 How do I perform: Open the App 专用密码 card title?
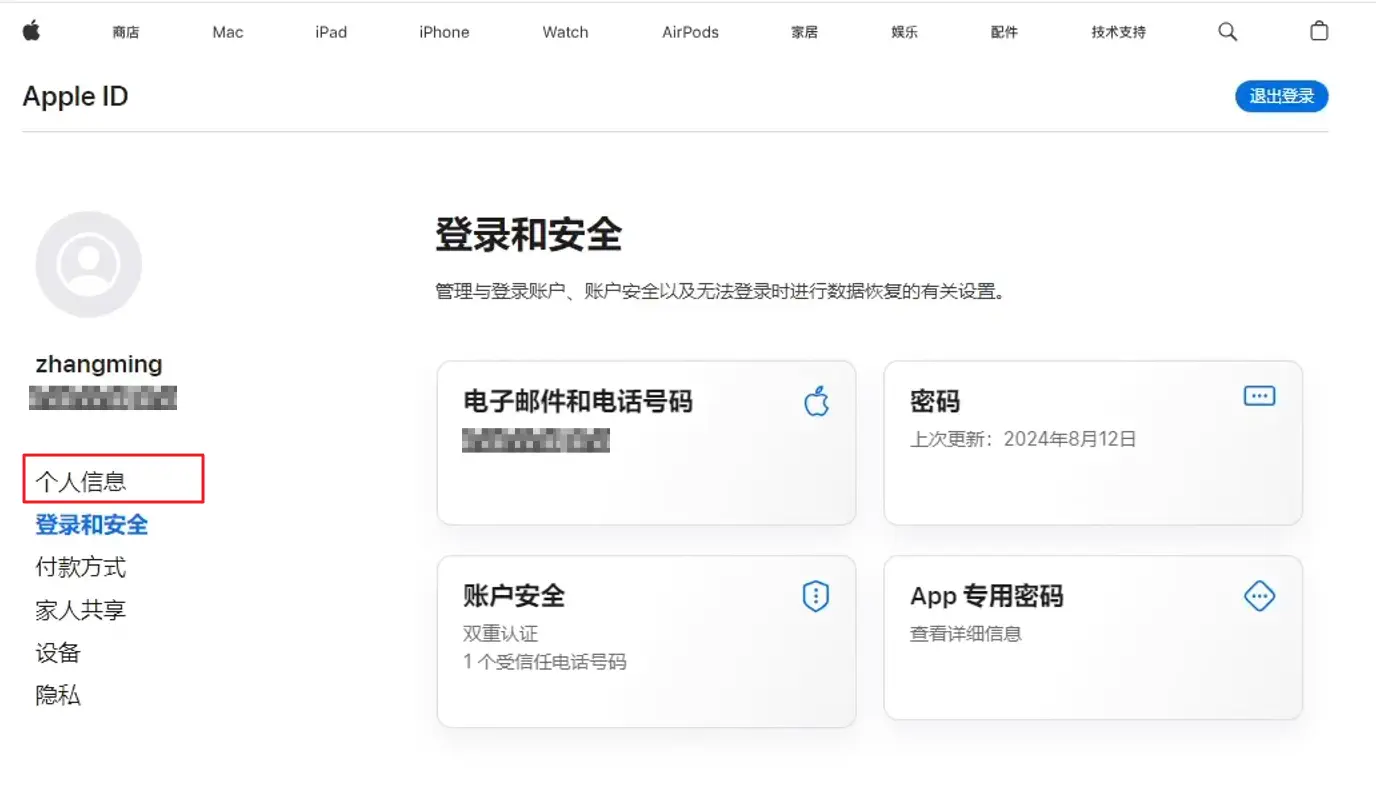click(986, 596)
